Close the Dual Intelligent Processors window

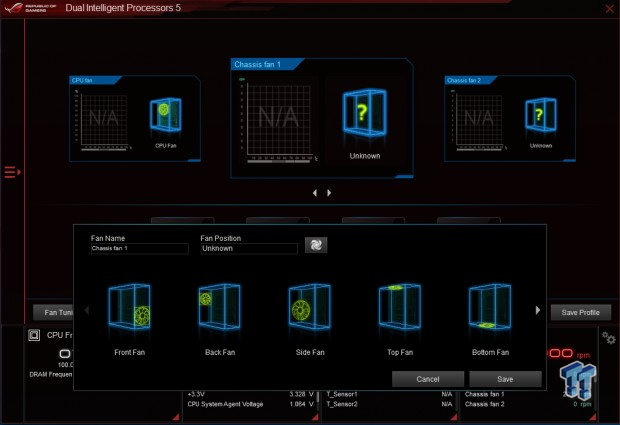pos(609,9)
